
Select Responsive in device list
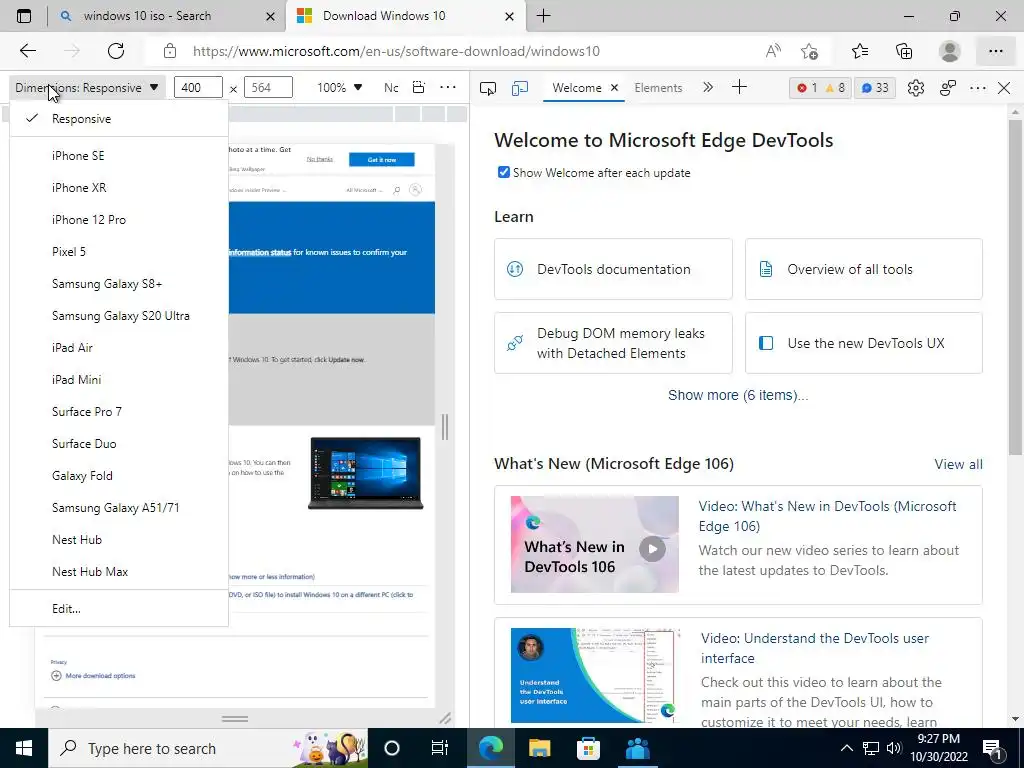119,119
